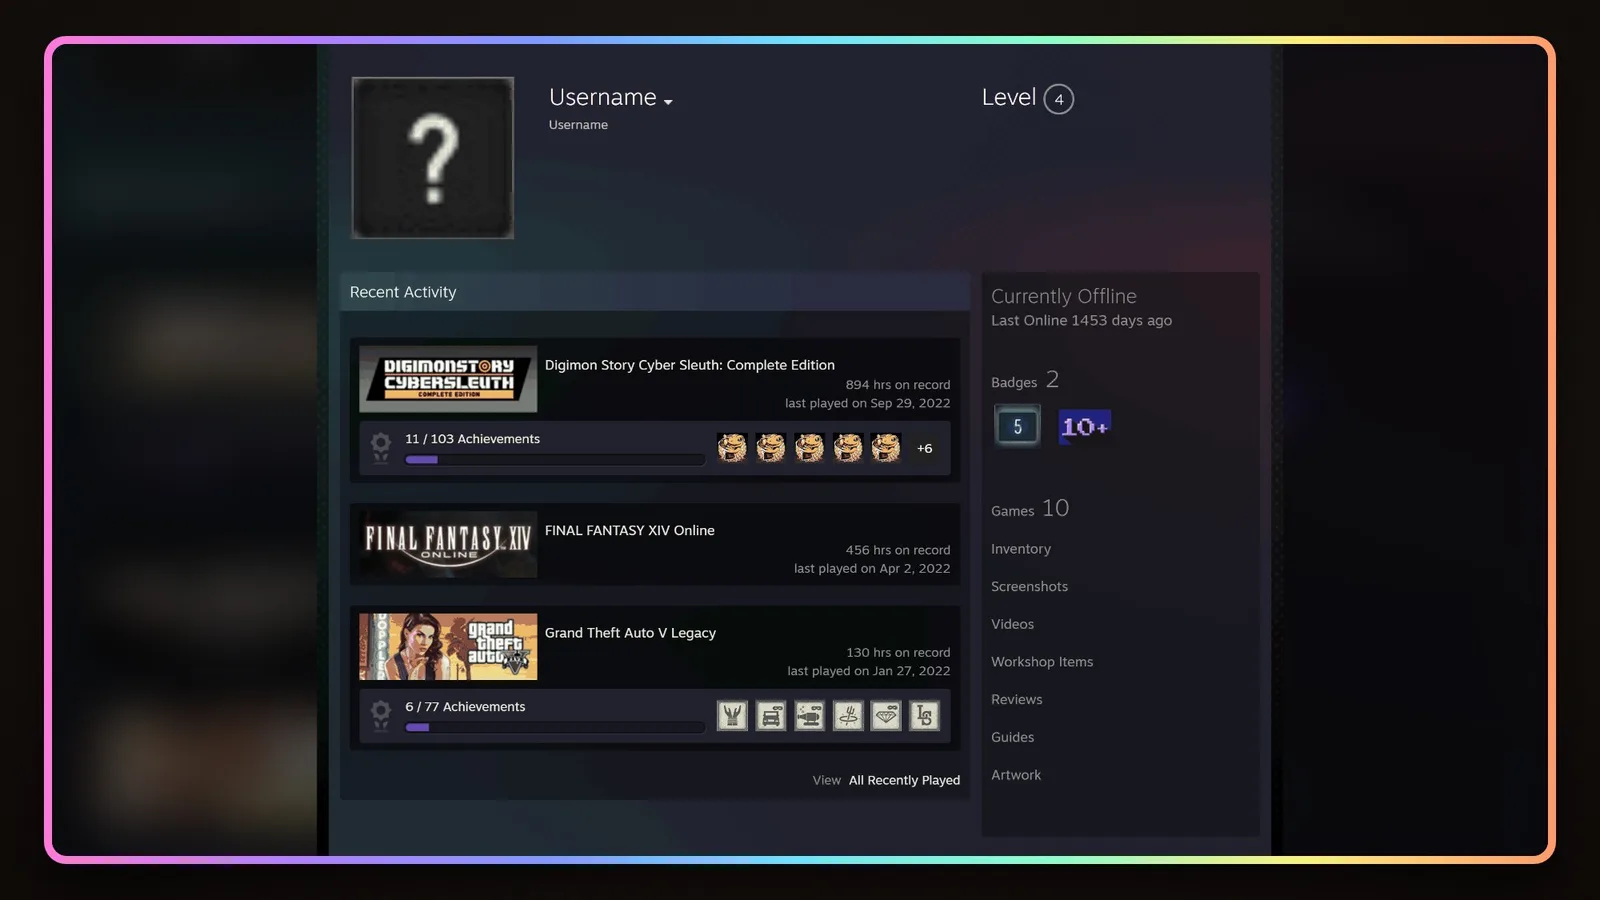Click the 10+ badge icon
This screenshot has height=900, width=1600.
pos(1085,427)
